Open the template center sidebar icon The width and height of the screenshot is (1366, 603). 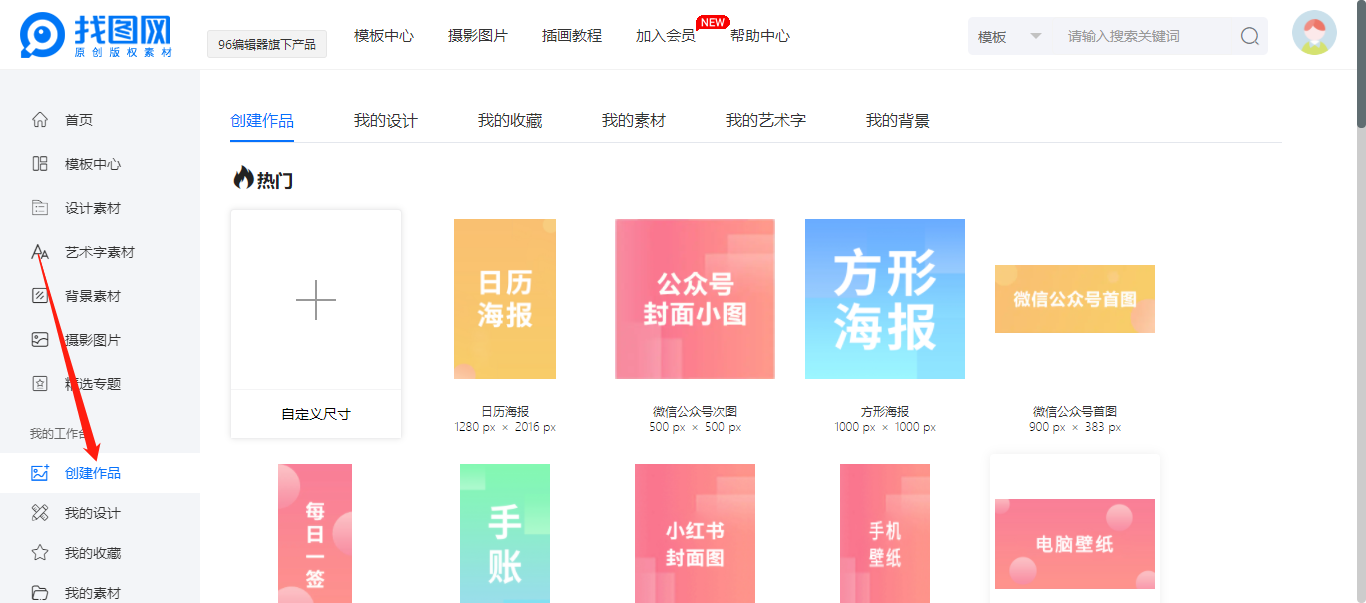point(40,164)
